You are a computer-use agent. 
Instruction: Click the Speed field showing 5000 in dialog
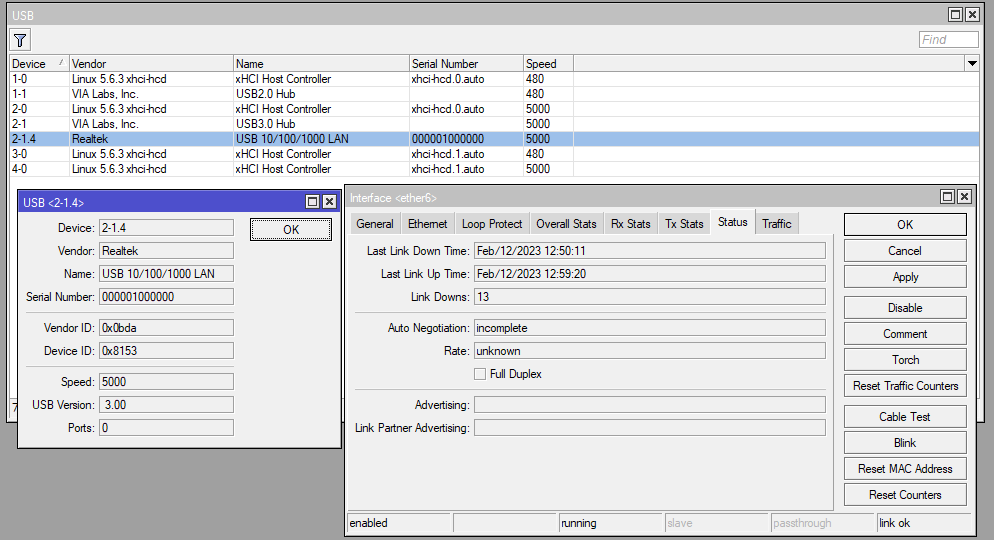(x=166, y=382)
